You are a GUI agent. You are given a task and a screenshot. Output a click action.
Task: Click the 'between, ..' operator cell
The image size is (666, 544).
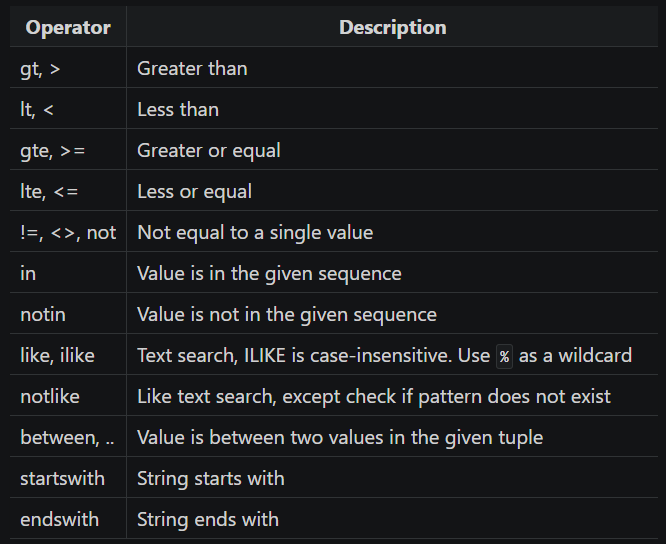click(x=67, y=438)
